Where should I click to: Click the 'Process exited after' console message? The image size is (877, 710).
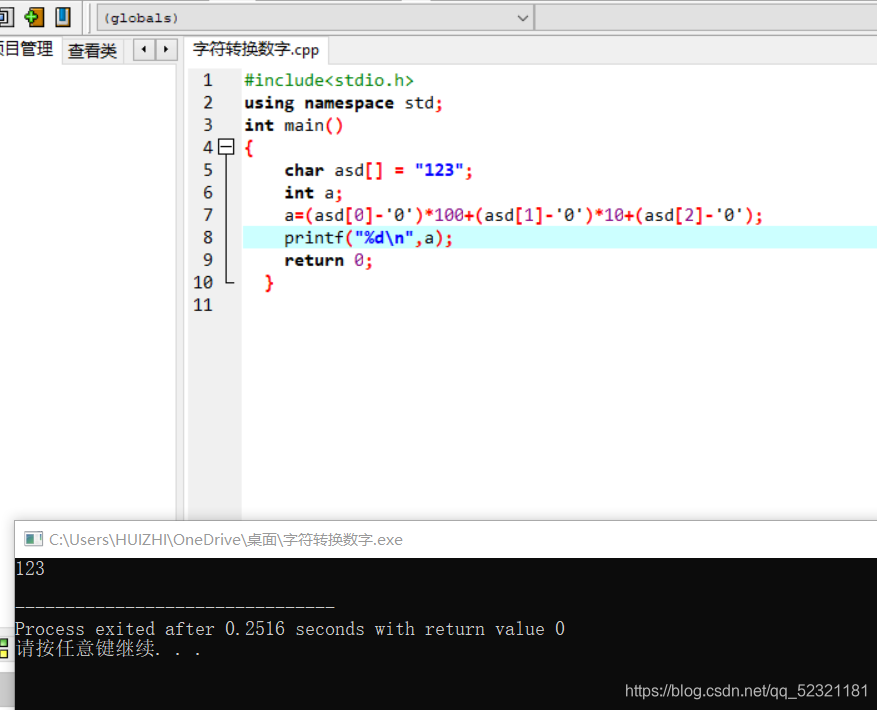[290, 629]
